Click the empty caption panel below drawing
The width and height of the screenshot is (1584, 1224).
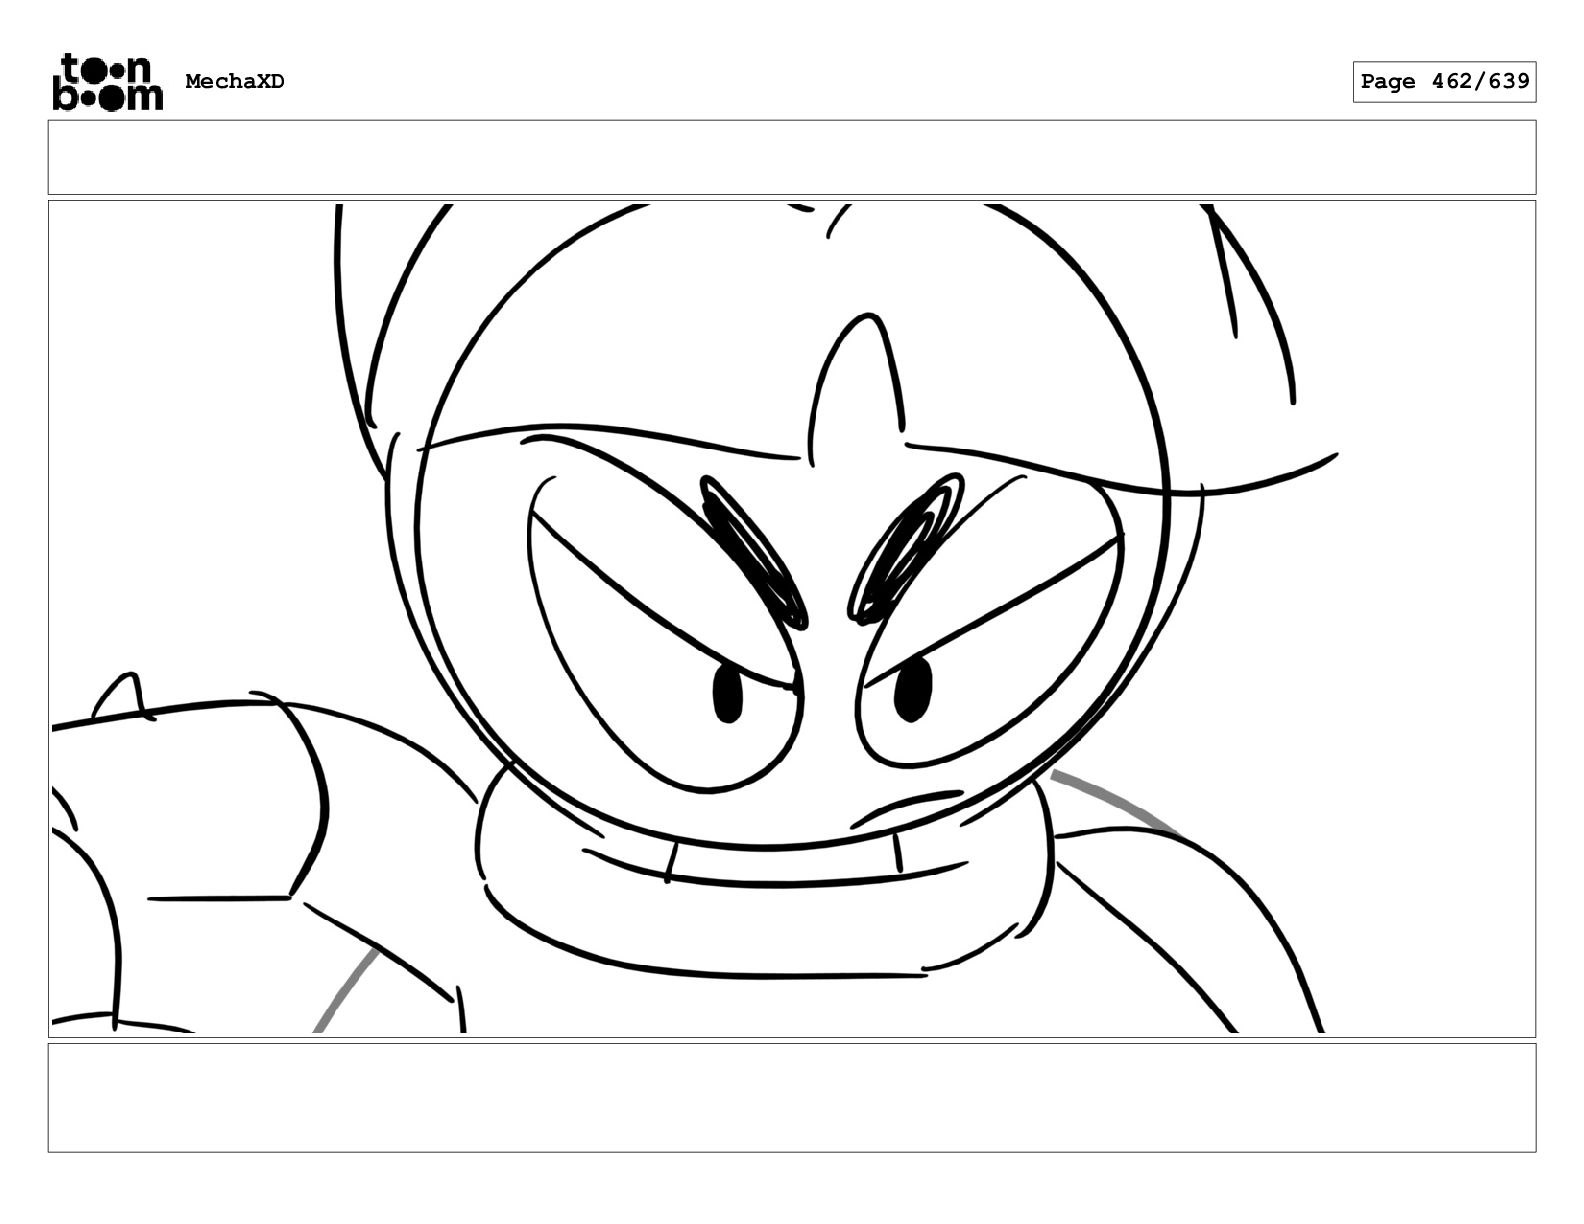pyautogui.click(x=791, y=1097)
